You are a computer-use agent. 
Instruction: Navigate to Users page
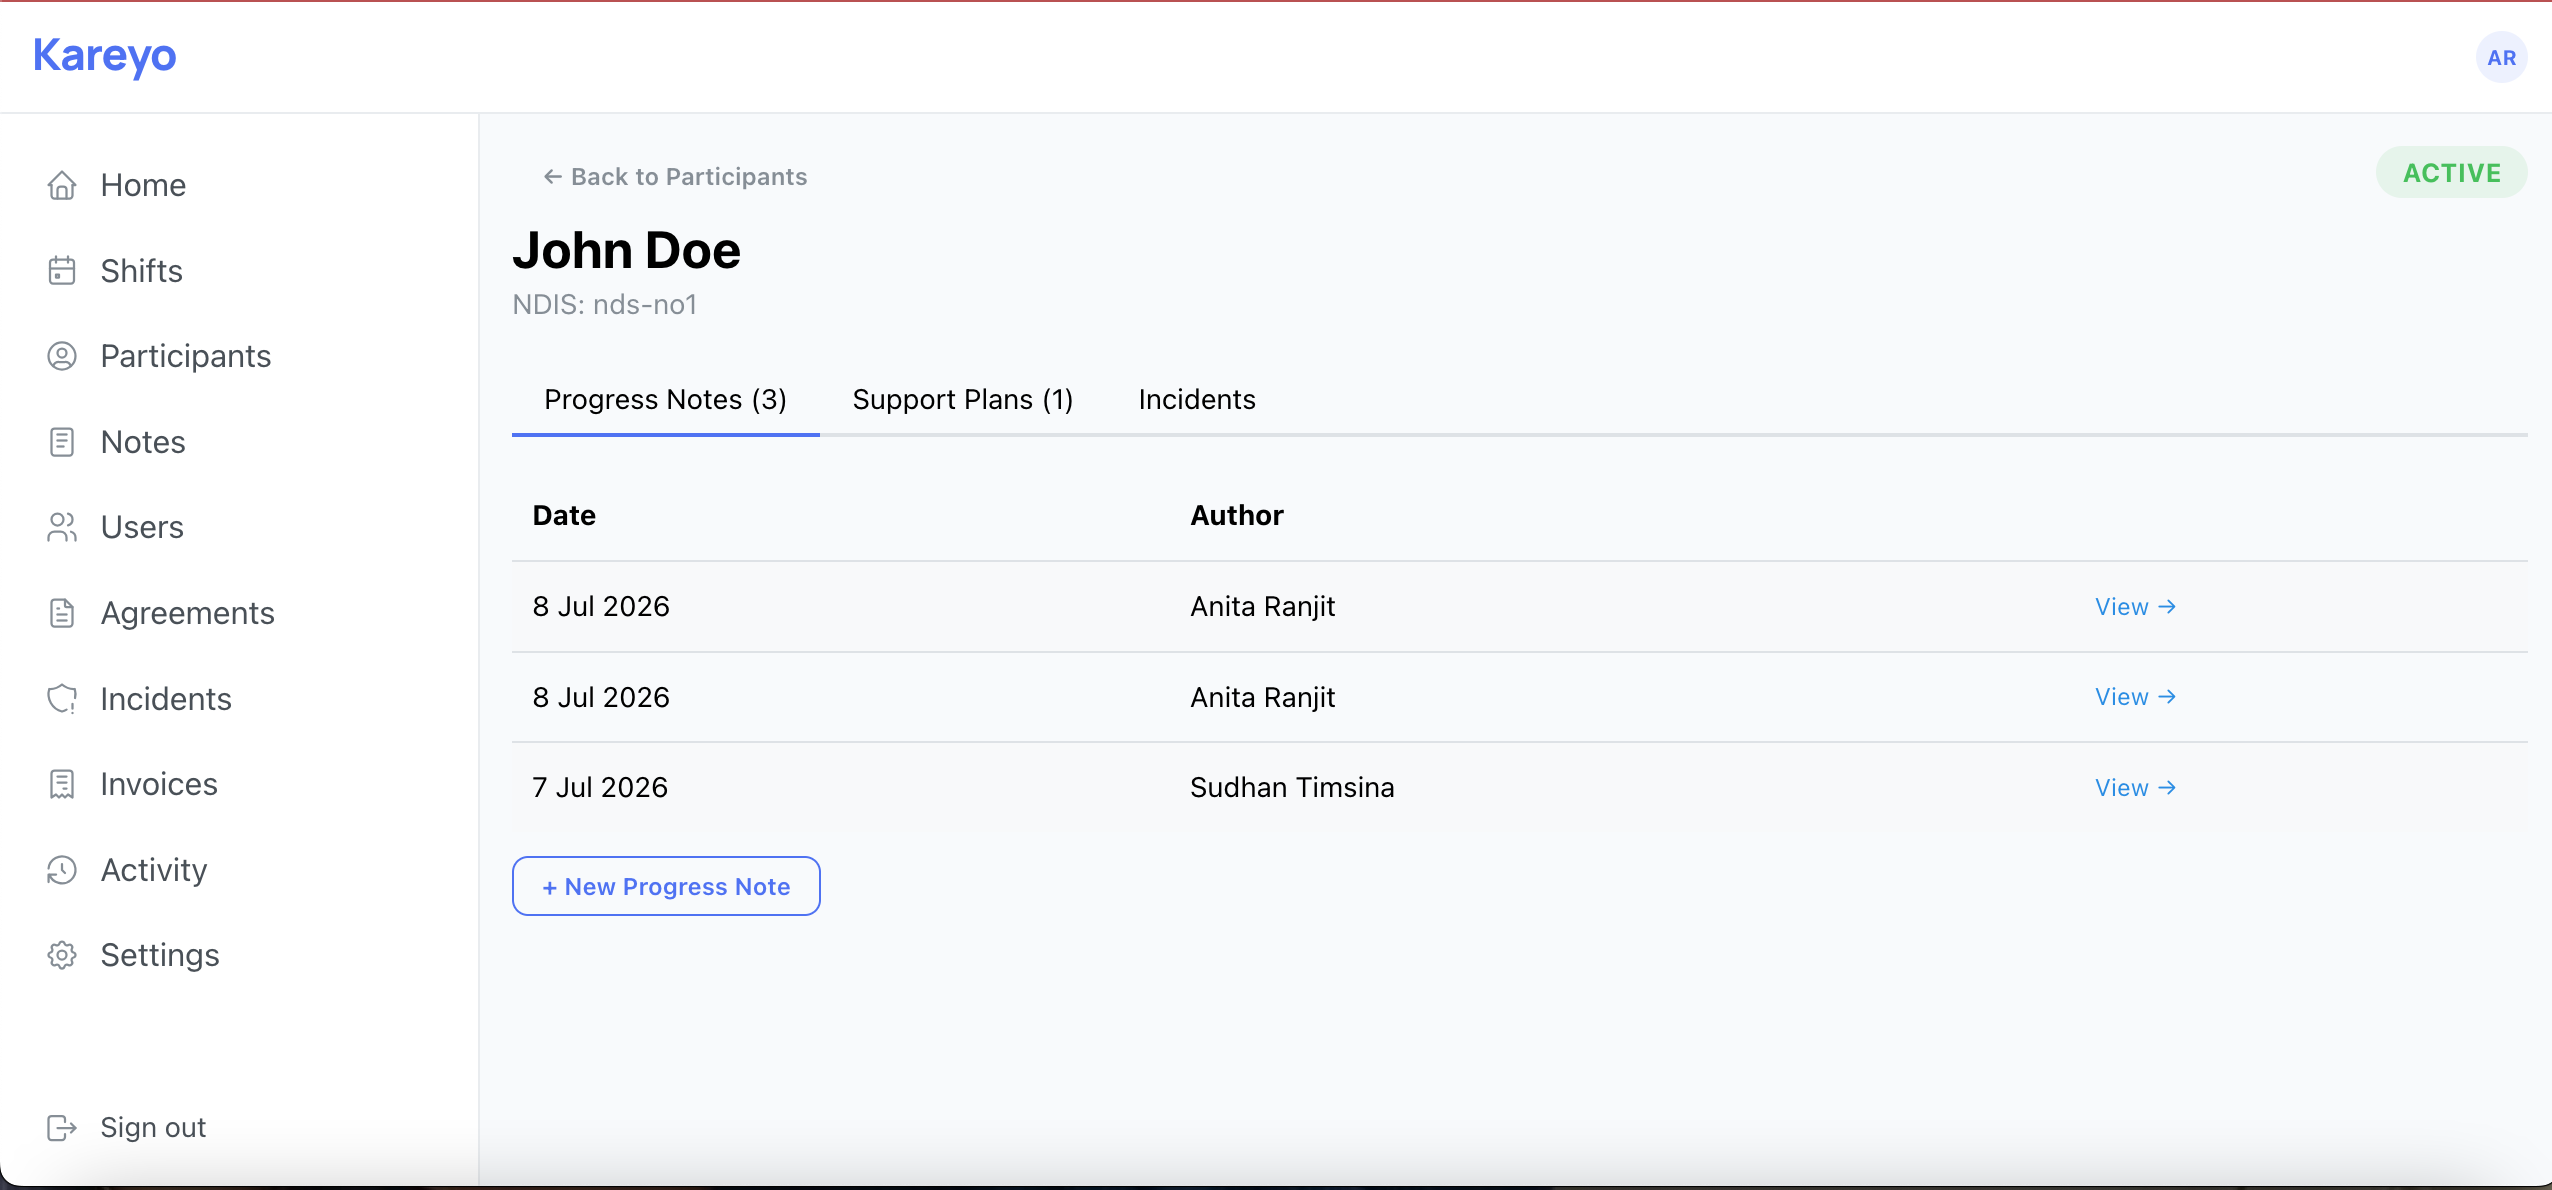pyautogui.click(x=142, y=527)
